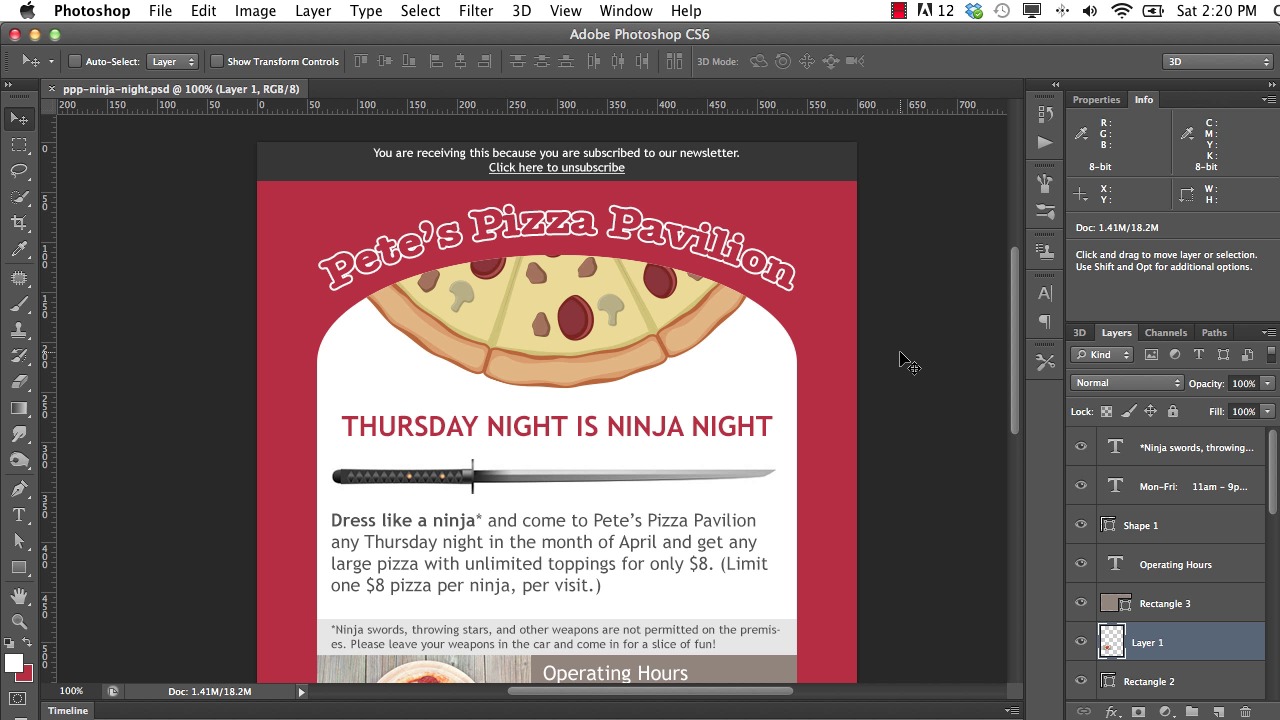Viewport: 1280px width, 720px height.
Task: Click the Layer 1 thumbnail
Action: [1112, 642]
